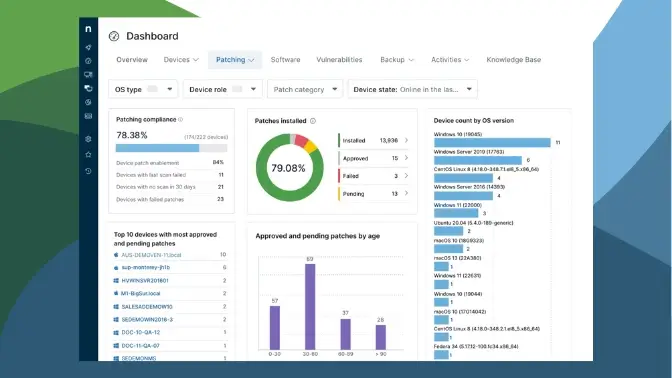Open the devices monitor icon in the sidebar
The height and width of the screenshot is (378, 672).
pos(88,75)
